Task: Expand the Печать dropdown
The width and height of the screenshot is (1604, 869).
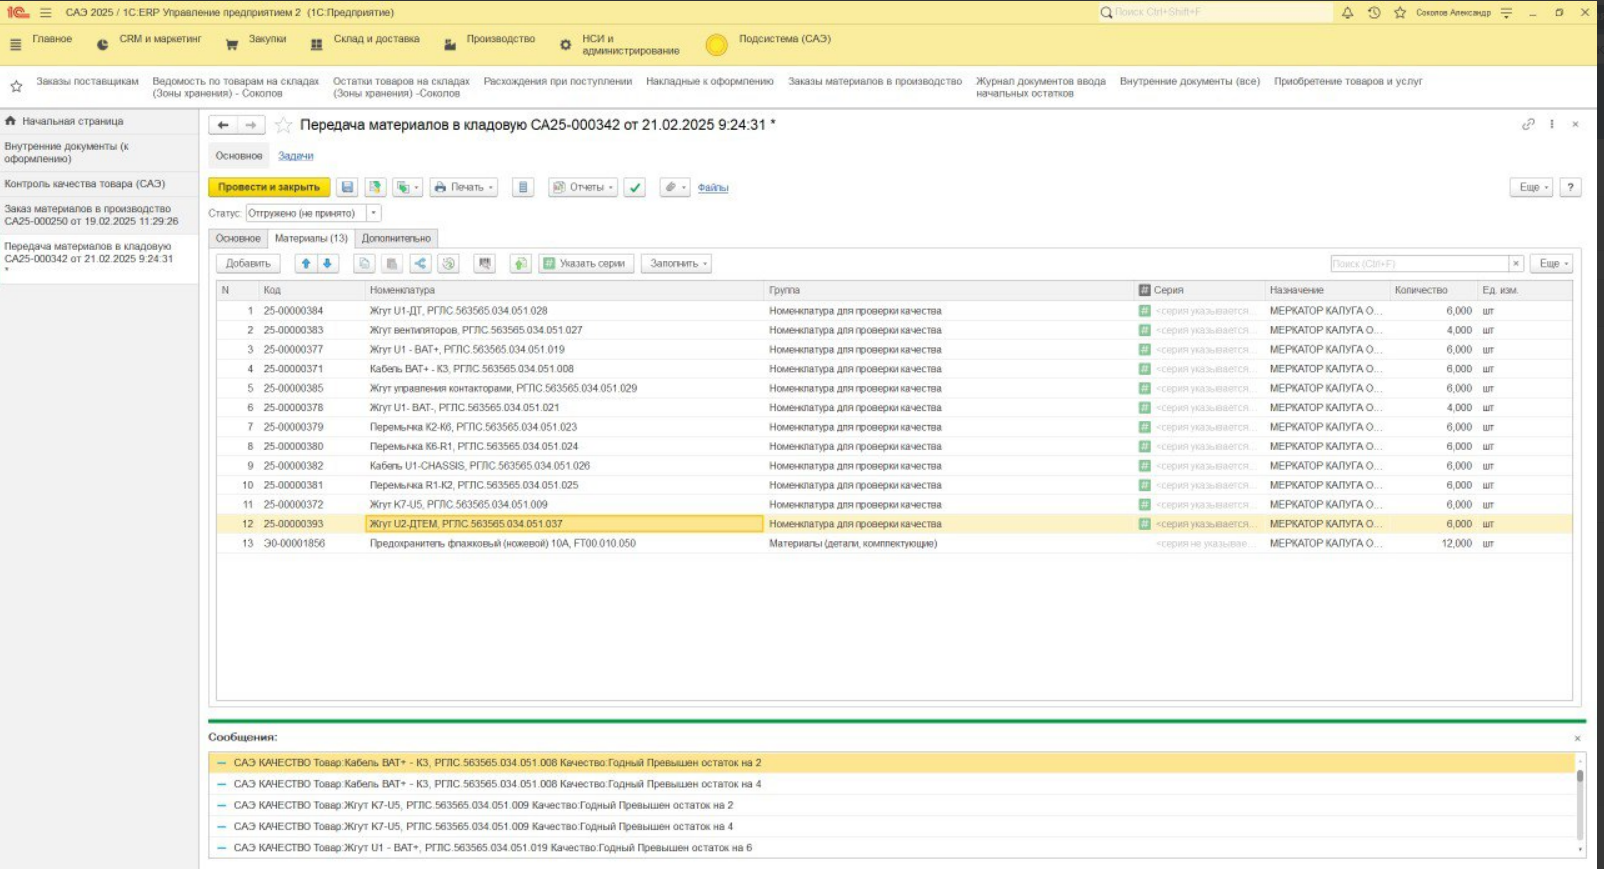Action: point(463,187)
